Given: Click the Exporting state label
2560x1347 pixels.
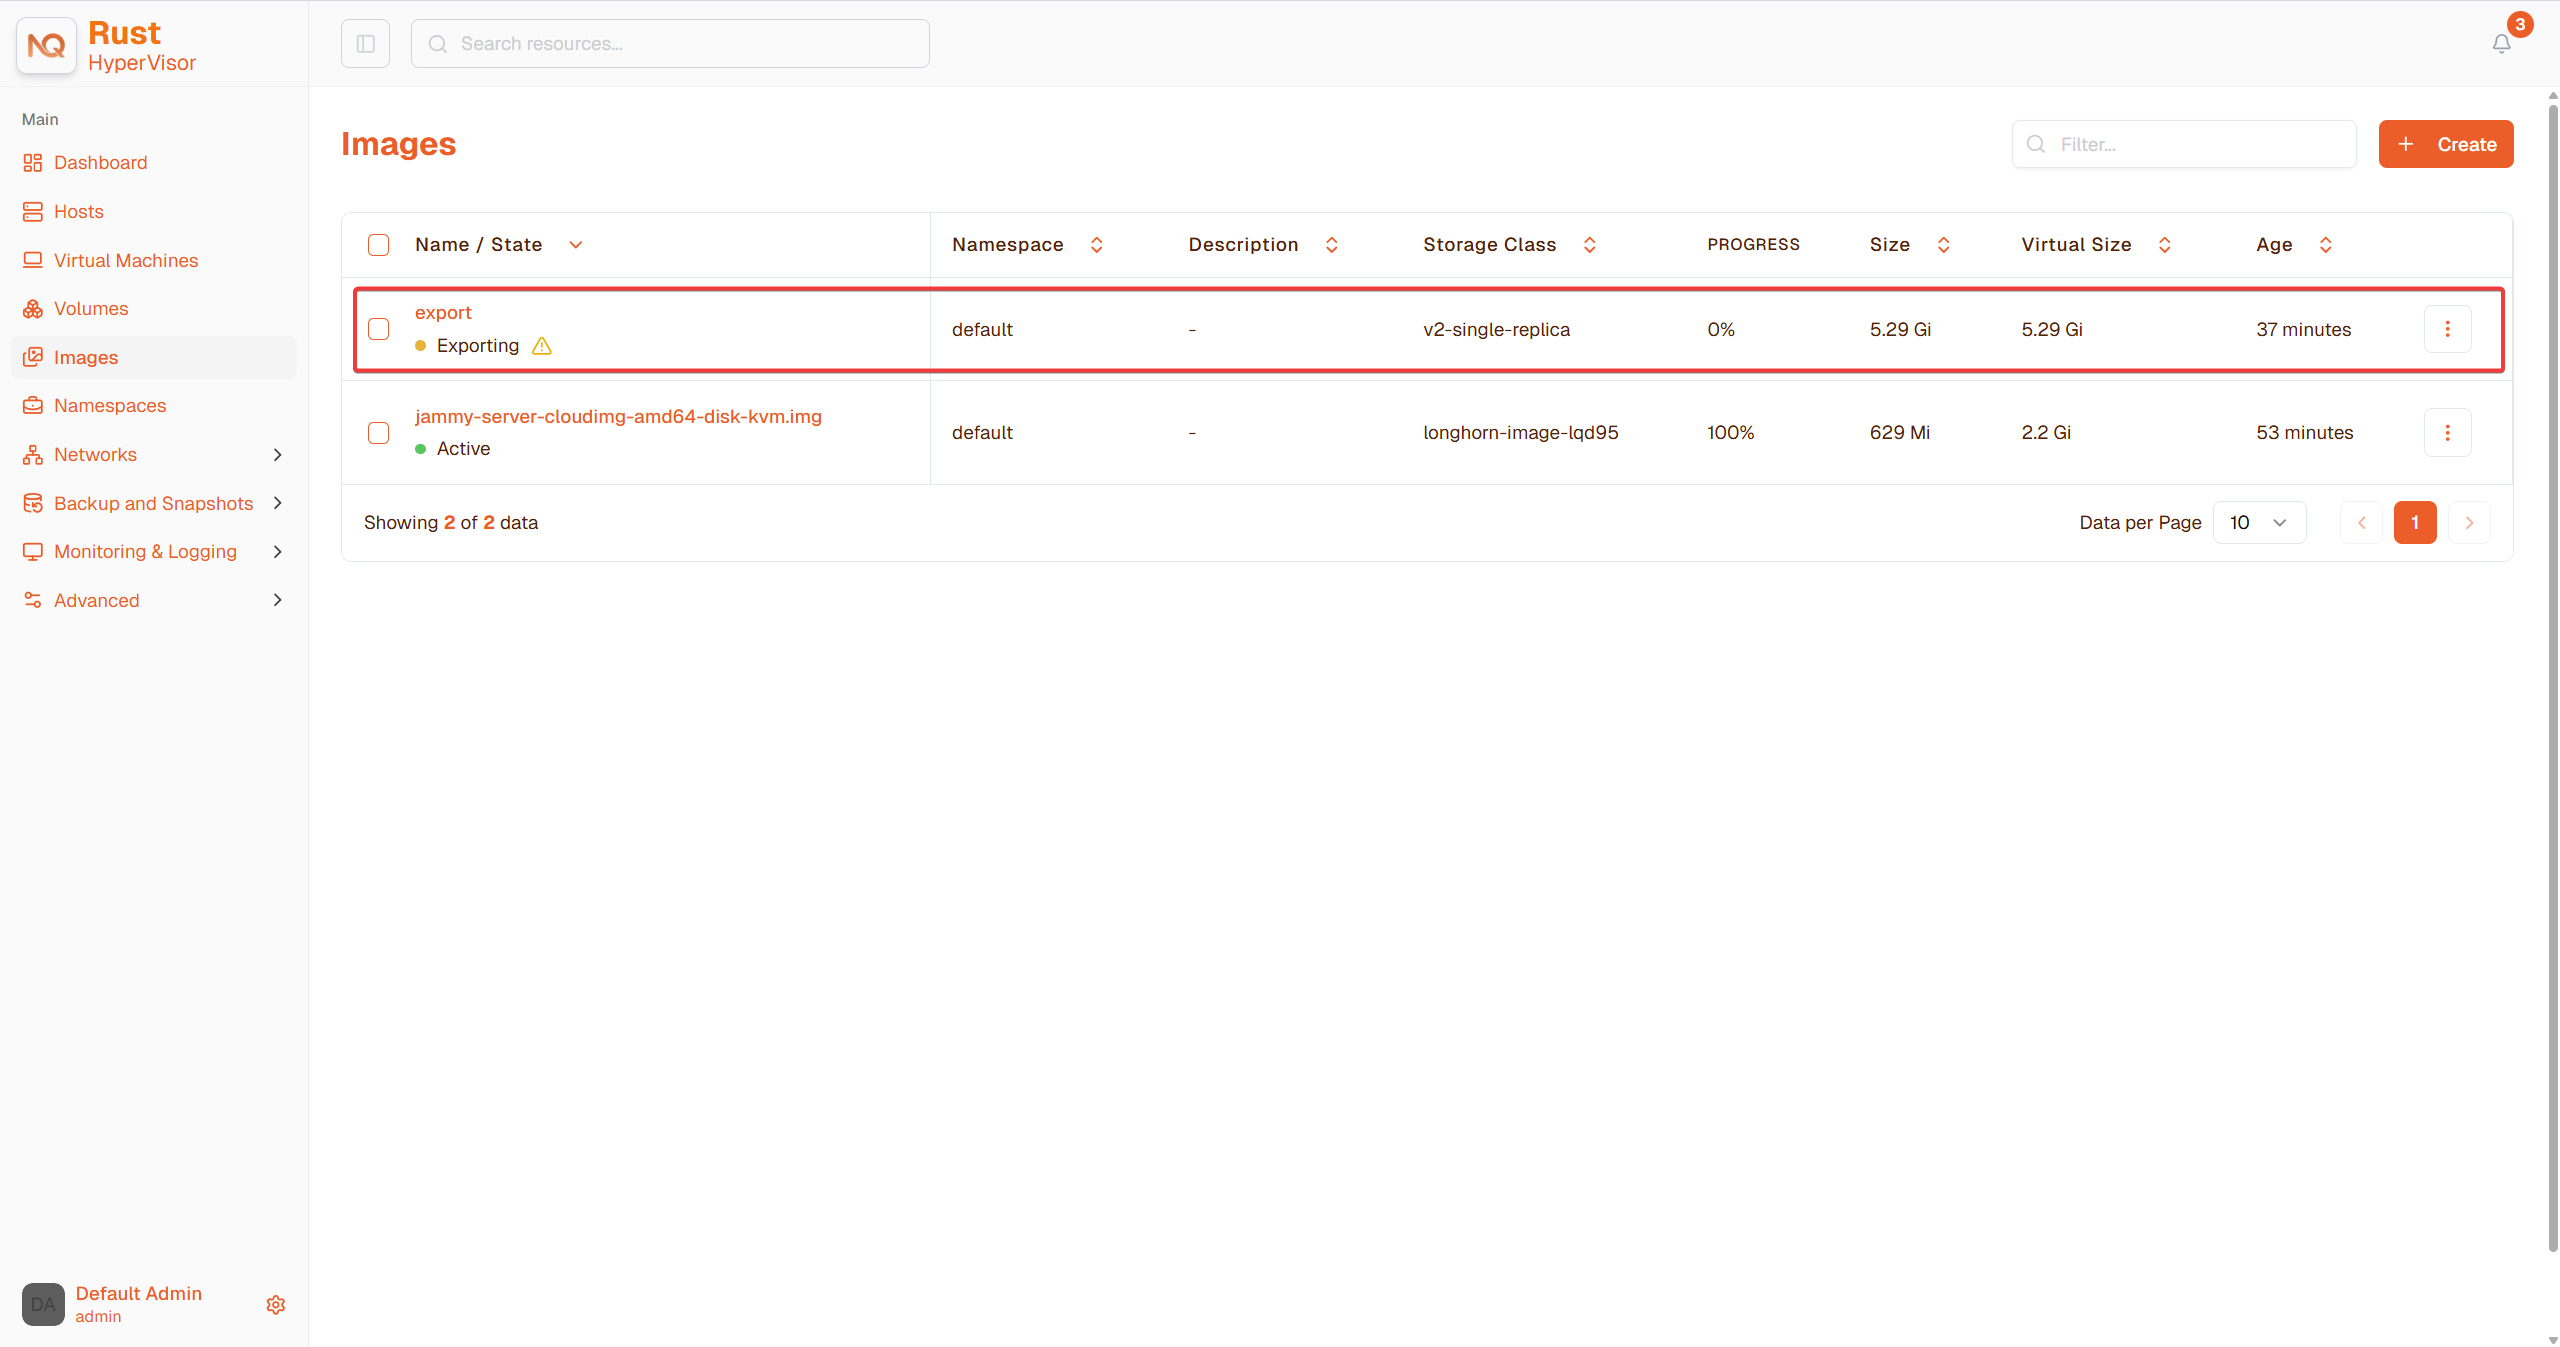Looking at the screenshot, I should click(478, 346).
